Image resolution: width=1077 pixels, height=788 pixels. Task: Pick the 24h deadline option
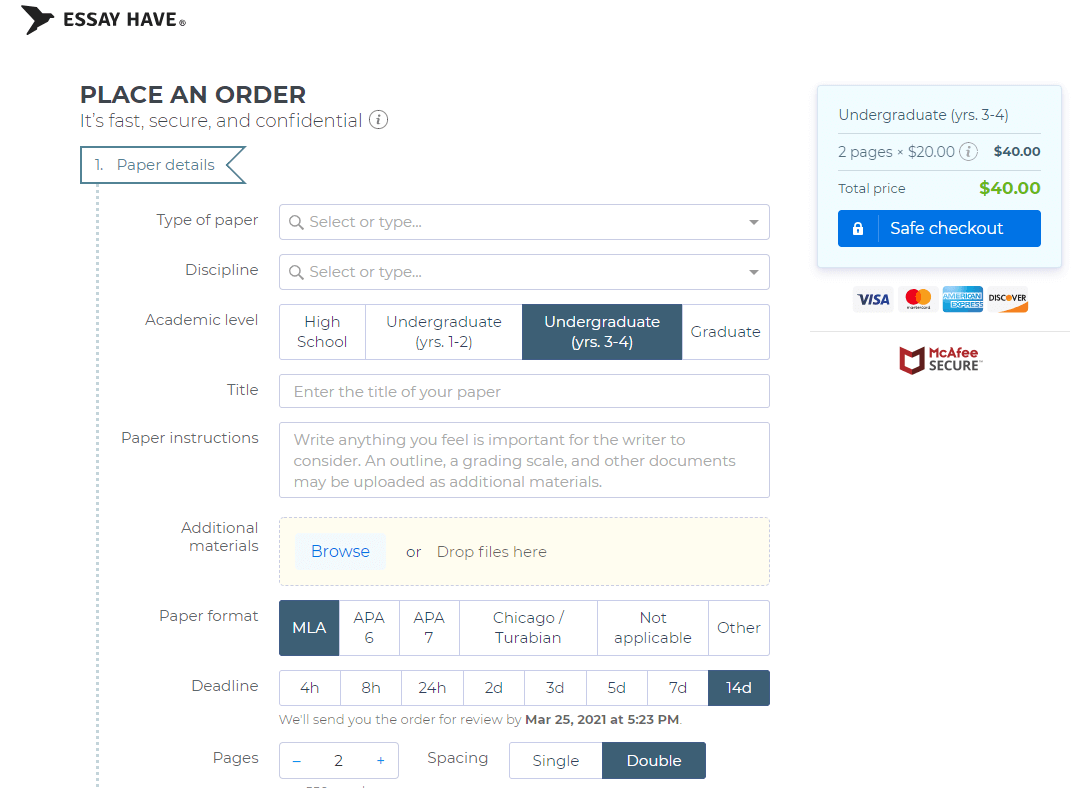[432, 688]
